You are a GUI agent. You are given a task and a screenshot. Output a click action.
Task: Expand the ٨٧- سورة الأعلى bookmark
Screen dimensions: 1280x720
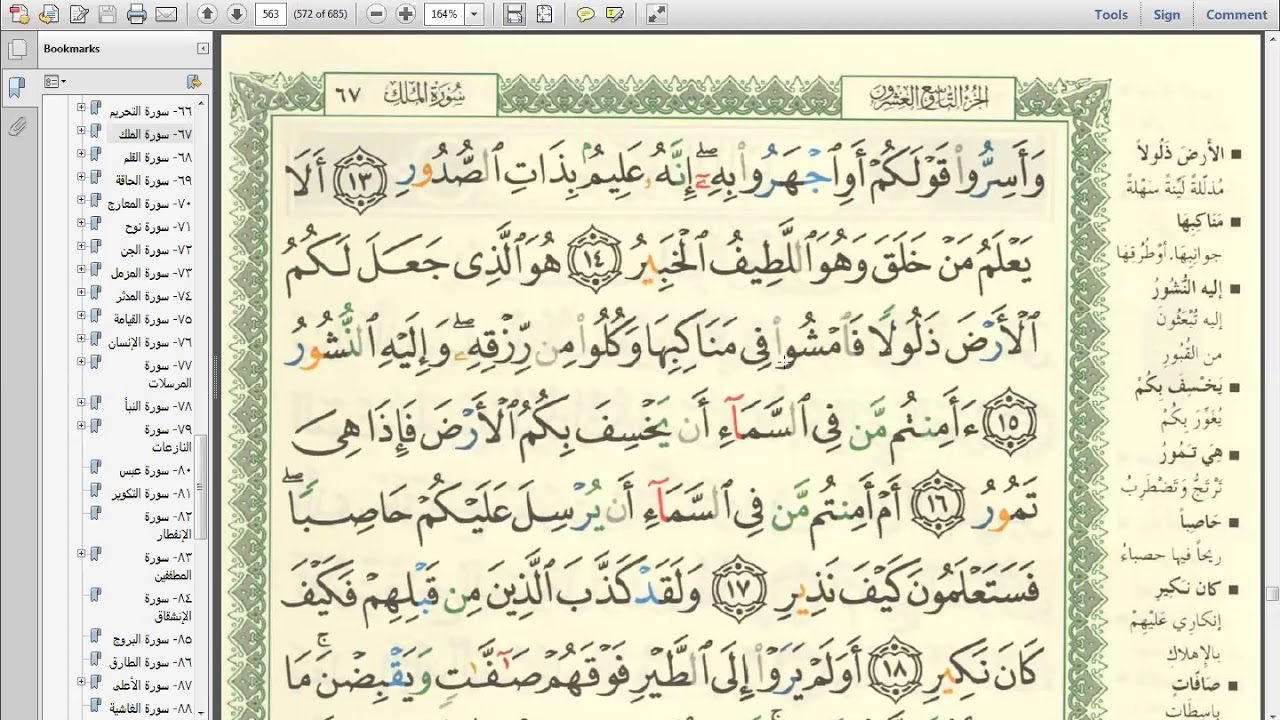tap(81, 682)
